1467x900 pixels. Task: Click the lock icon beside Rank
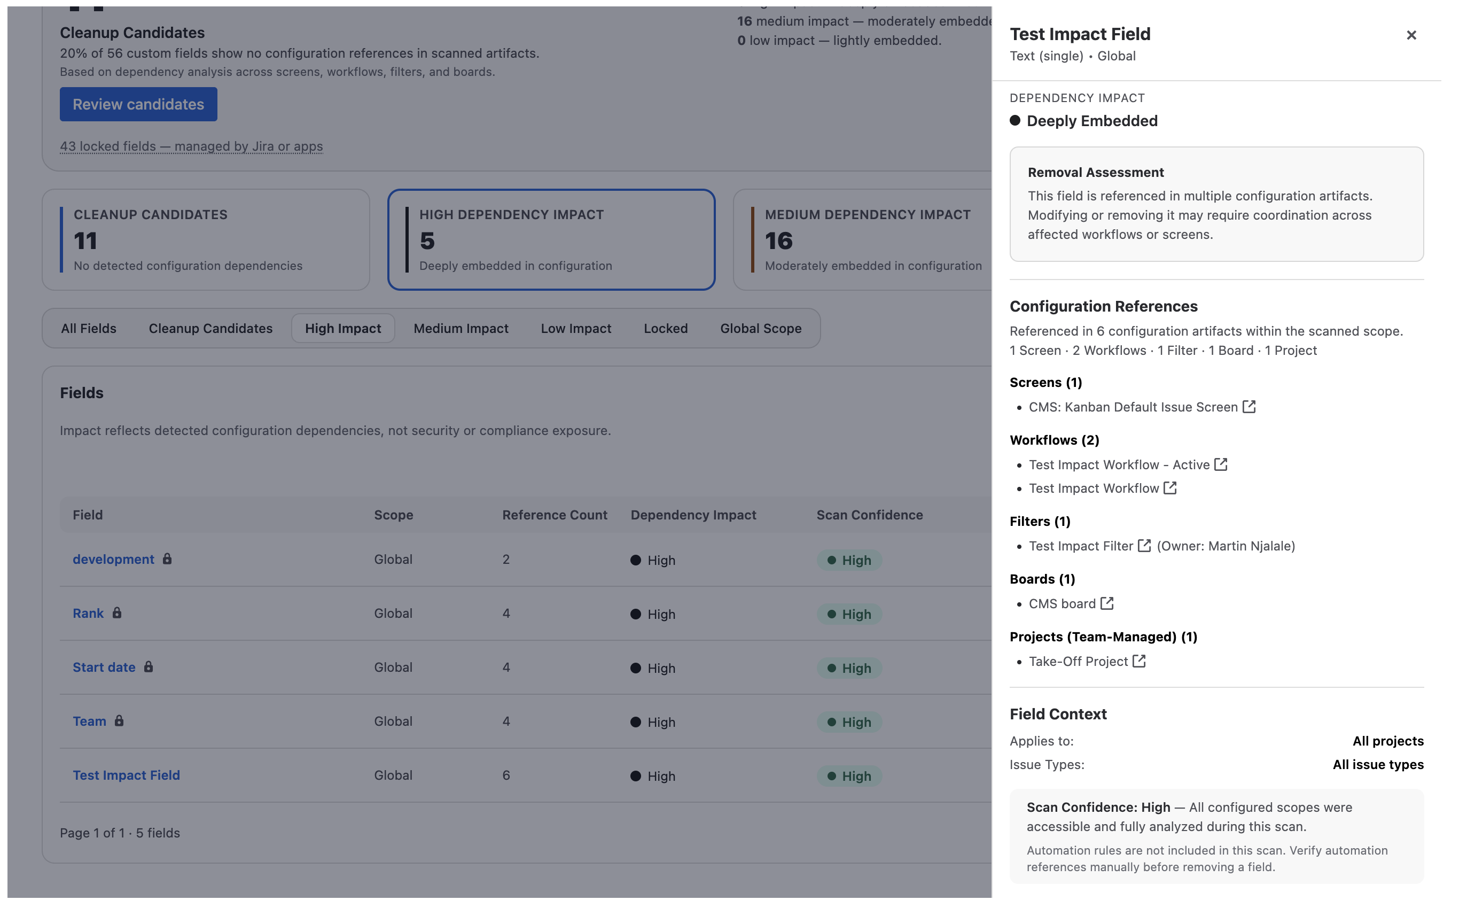tap(114, 613)
